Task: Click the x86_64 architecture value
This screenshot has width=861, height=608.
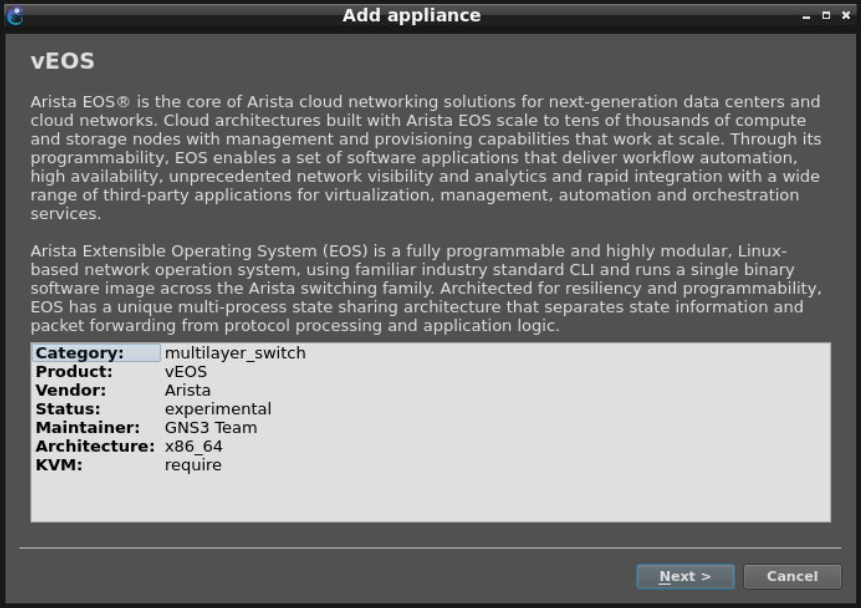Action: [x=194, y=446]
